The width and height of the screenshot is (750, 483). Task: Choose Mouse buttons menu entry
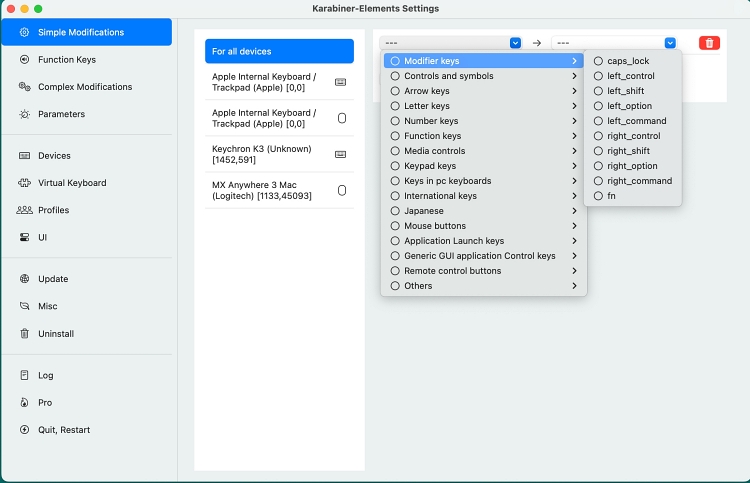tap(484, 226)
